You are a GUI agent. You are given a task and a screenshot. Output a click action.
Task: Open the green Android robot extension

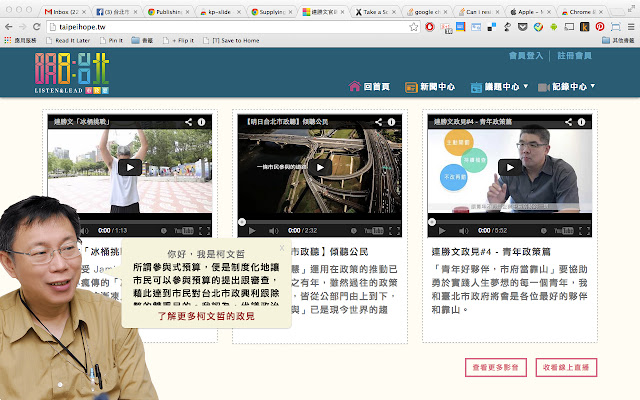point(554,27)
